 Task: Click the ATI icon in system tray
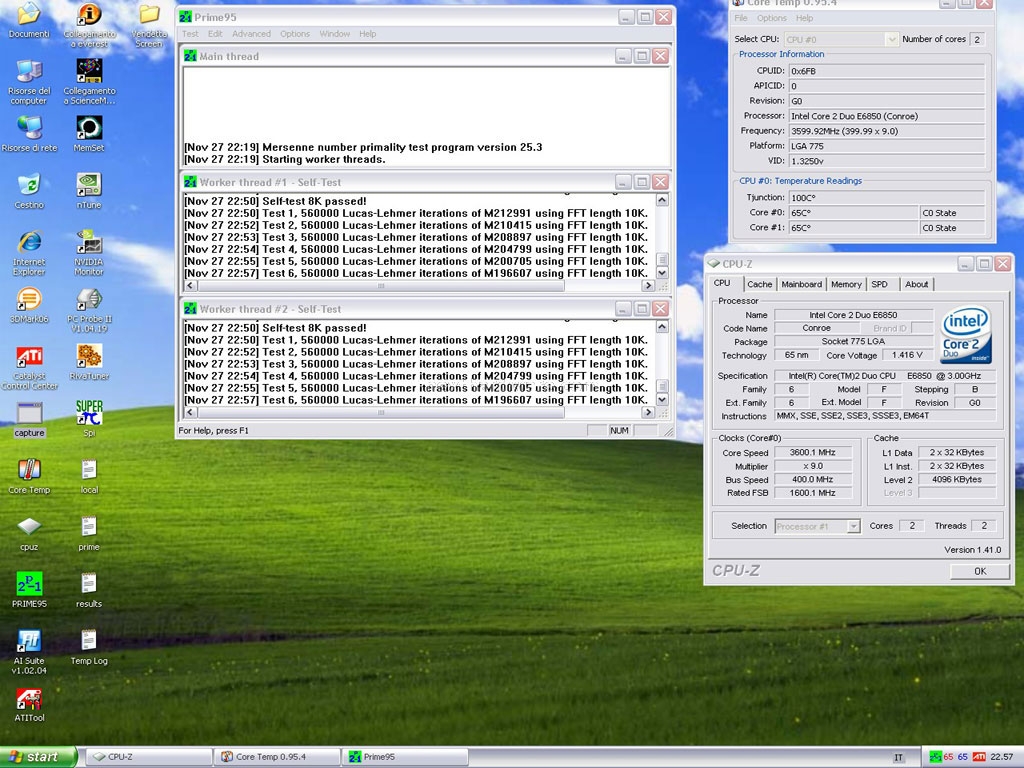[979, 757]
